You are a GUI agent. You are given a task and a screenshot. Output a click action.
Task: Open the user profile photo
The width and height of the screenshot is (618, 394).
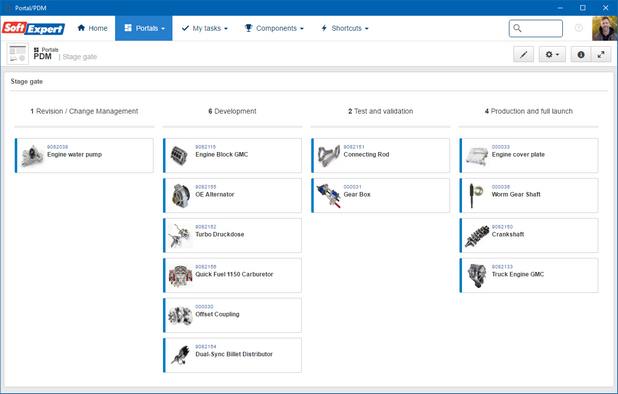[605, 28]
